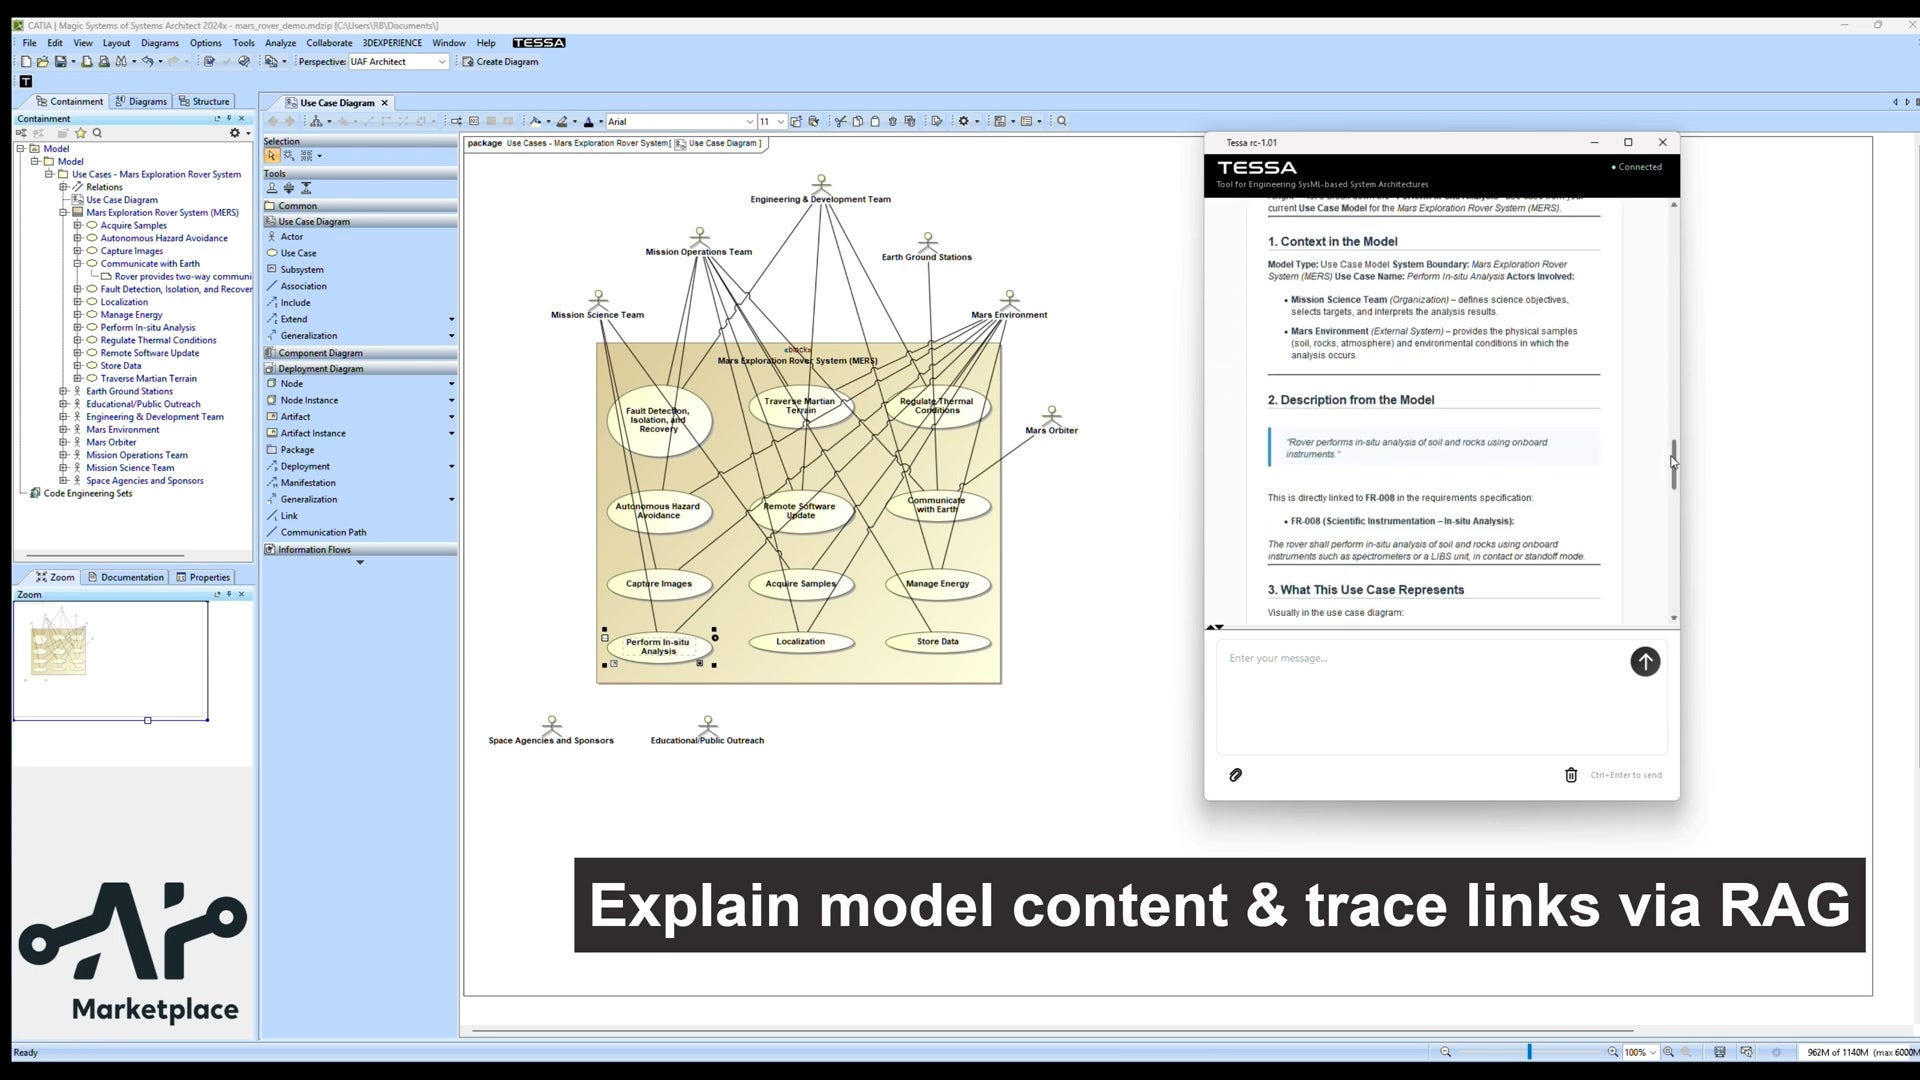Open the 3DEXPERIENCE menu
1920x1080 pixels.
[x=392, y=43]
